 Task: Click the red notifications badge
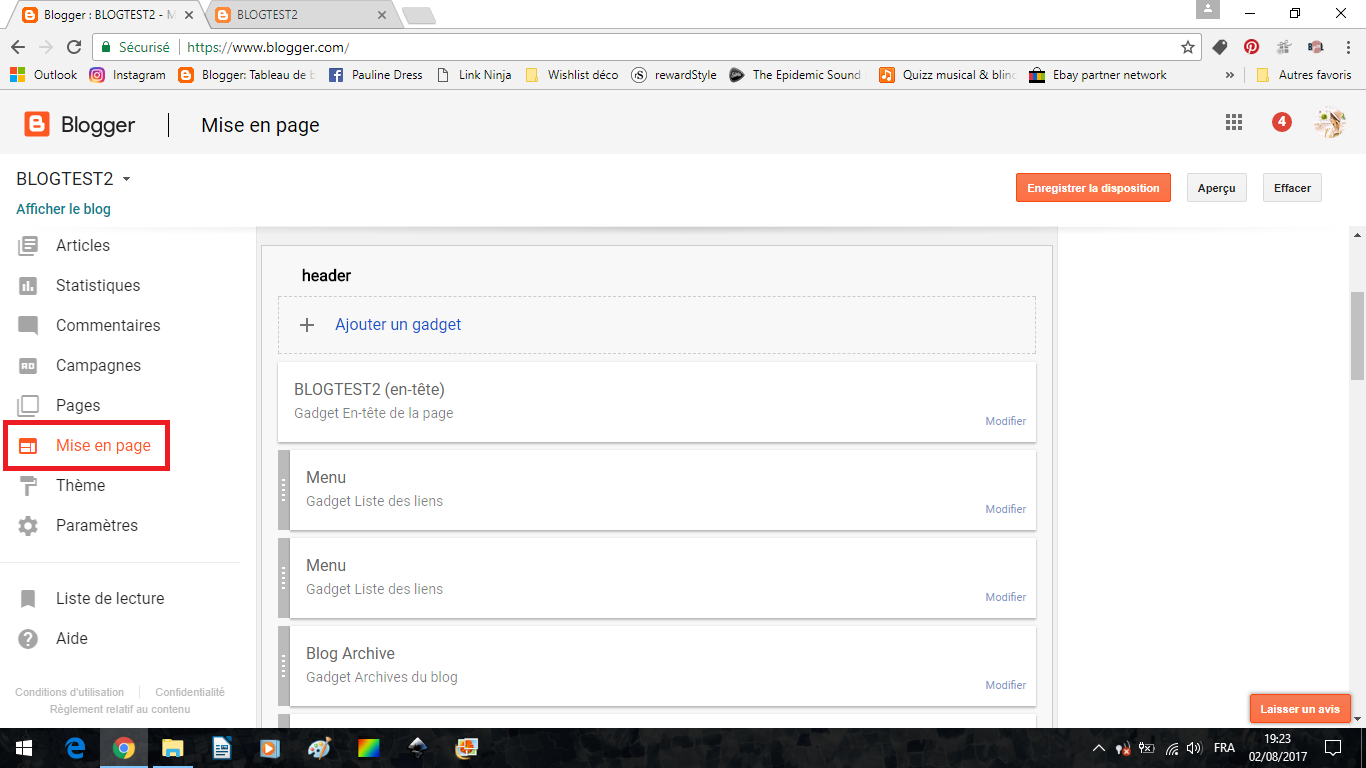pyautogui.click(x=1281, y=122)
